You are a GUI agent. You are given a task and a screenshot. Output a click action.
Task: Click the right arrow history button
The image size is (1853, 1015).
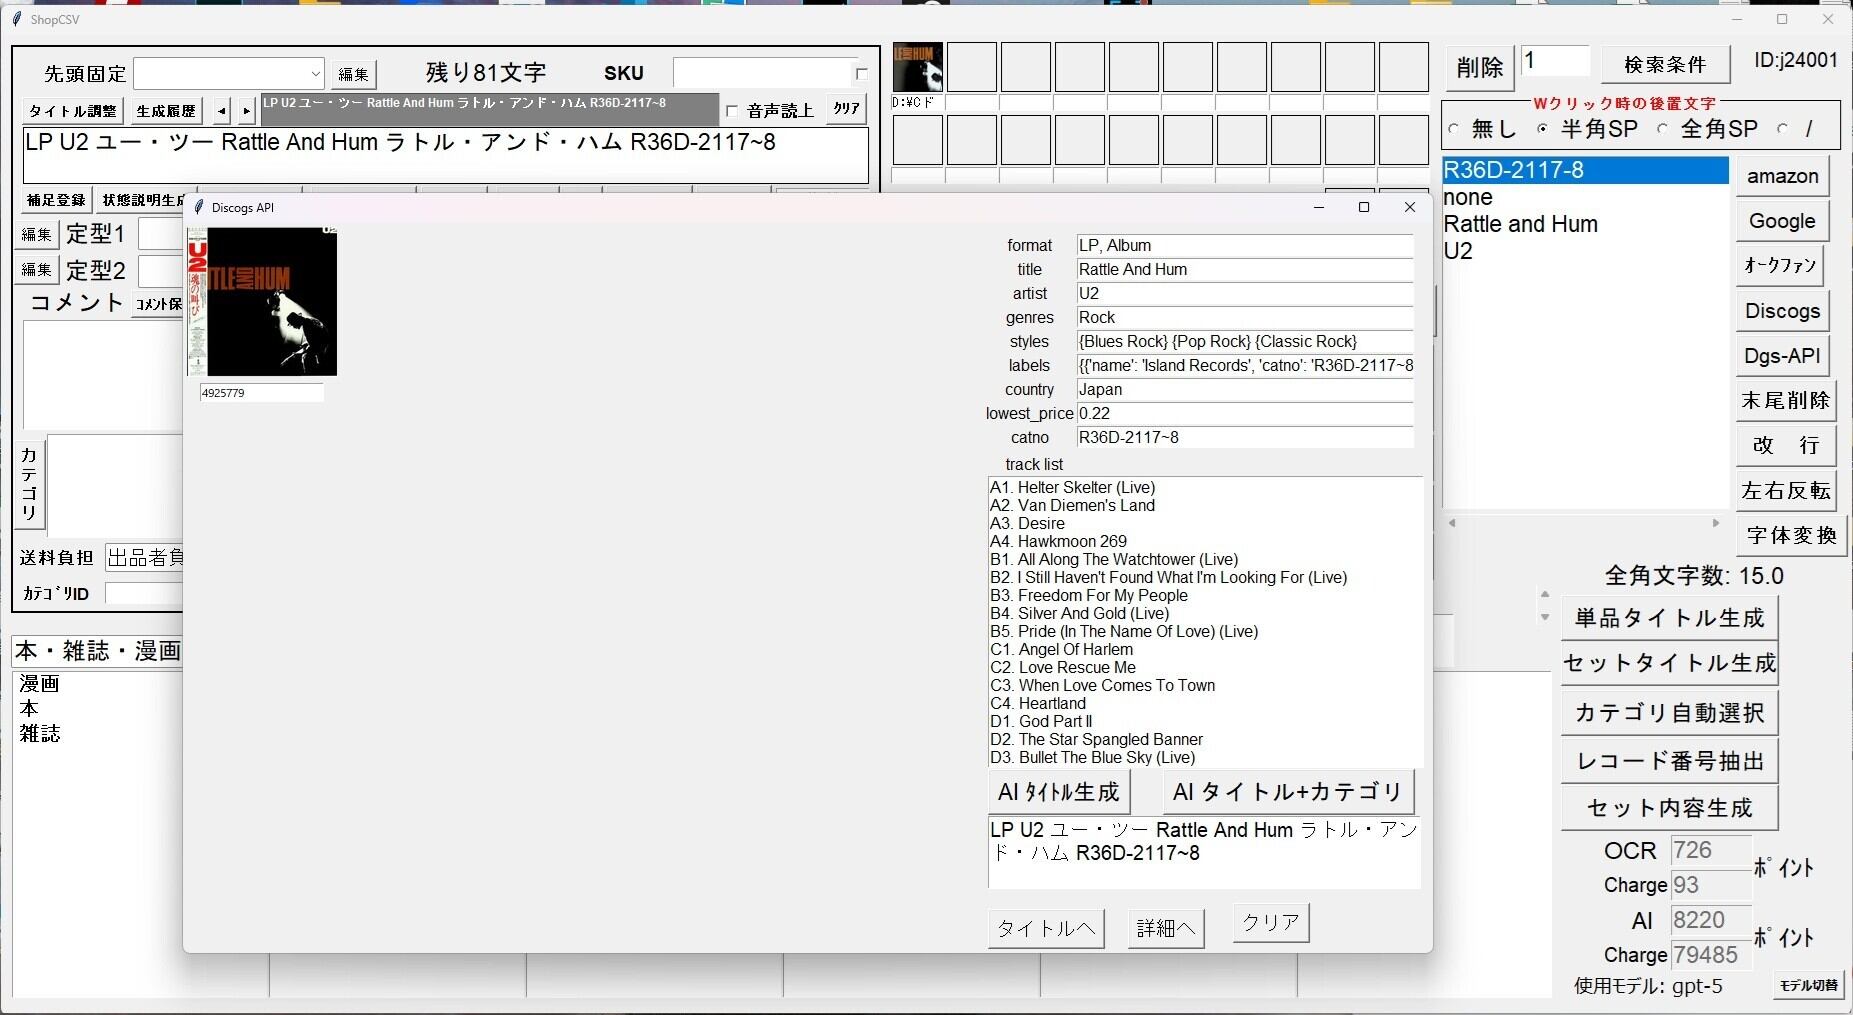coord(246,111)
